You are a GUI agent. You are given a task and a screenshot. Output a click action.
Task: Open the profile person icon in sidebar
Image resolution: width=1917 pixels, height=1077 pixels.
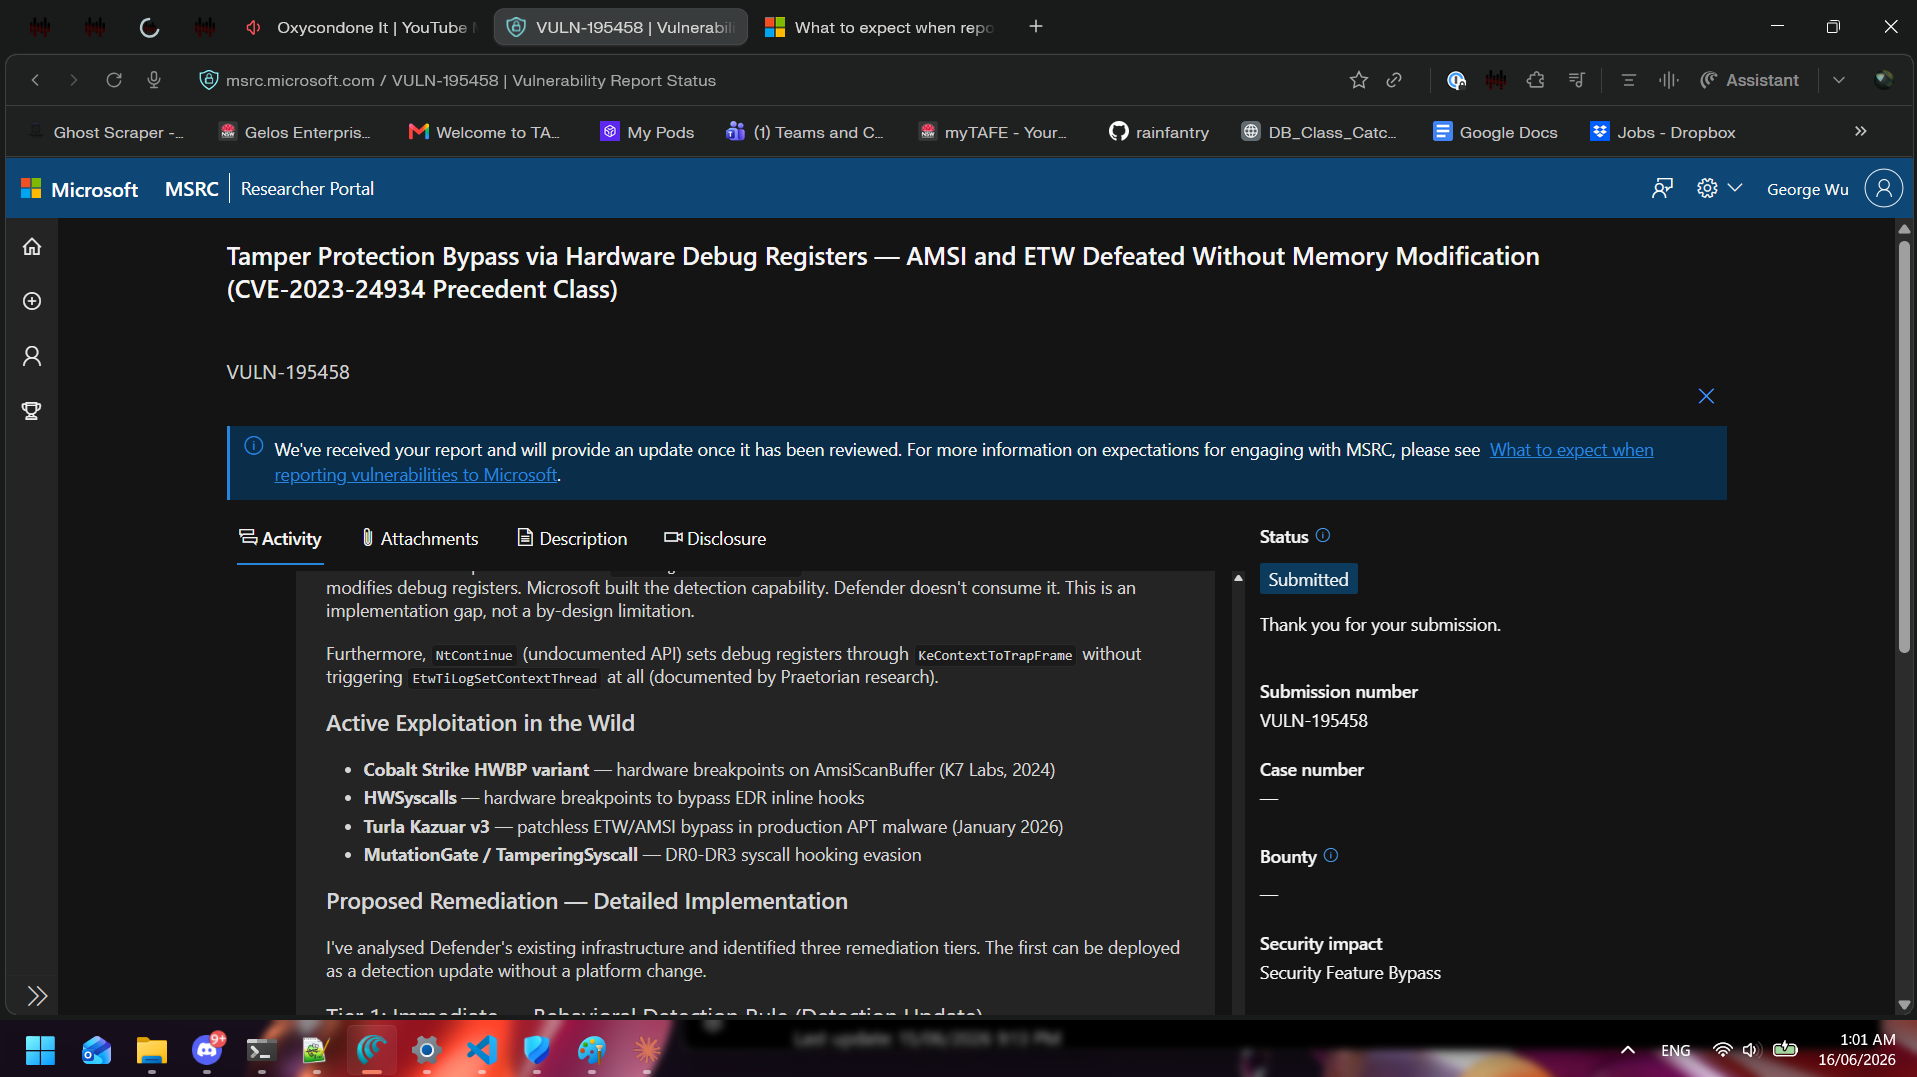click(x=32, y=356)
